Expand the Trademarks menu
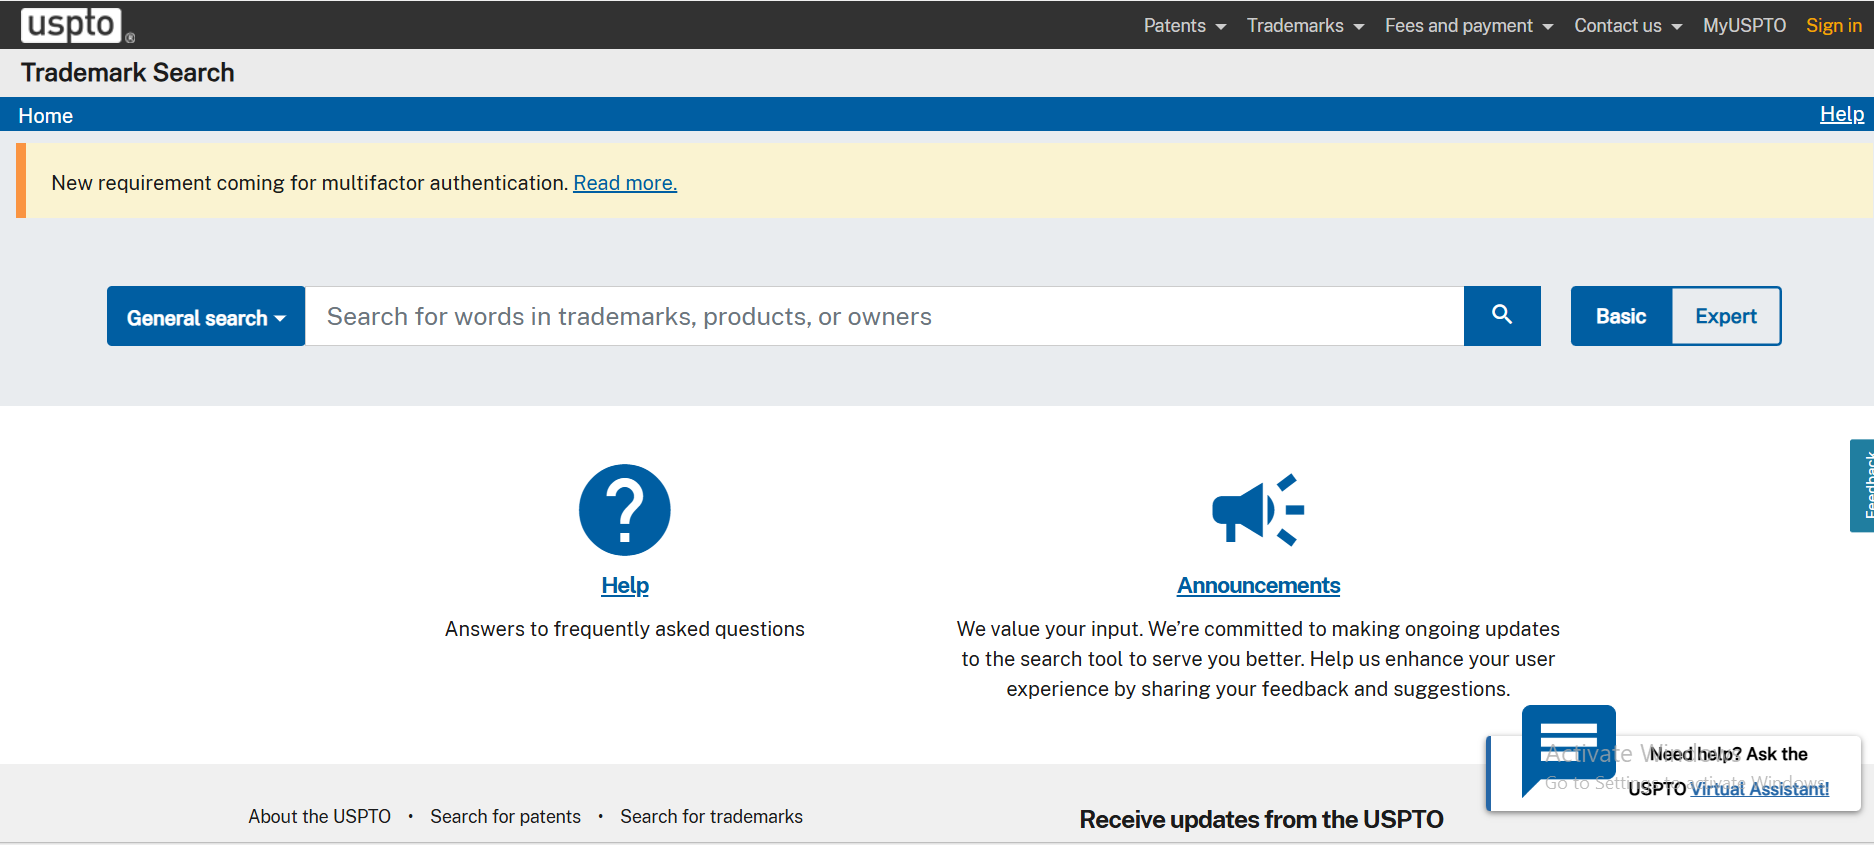The image size is (1874, 845). tap(1305, 26)
